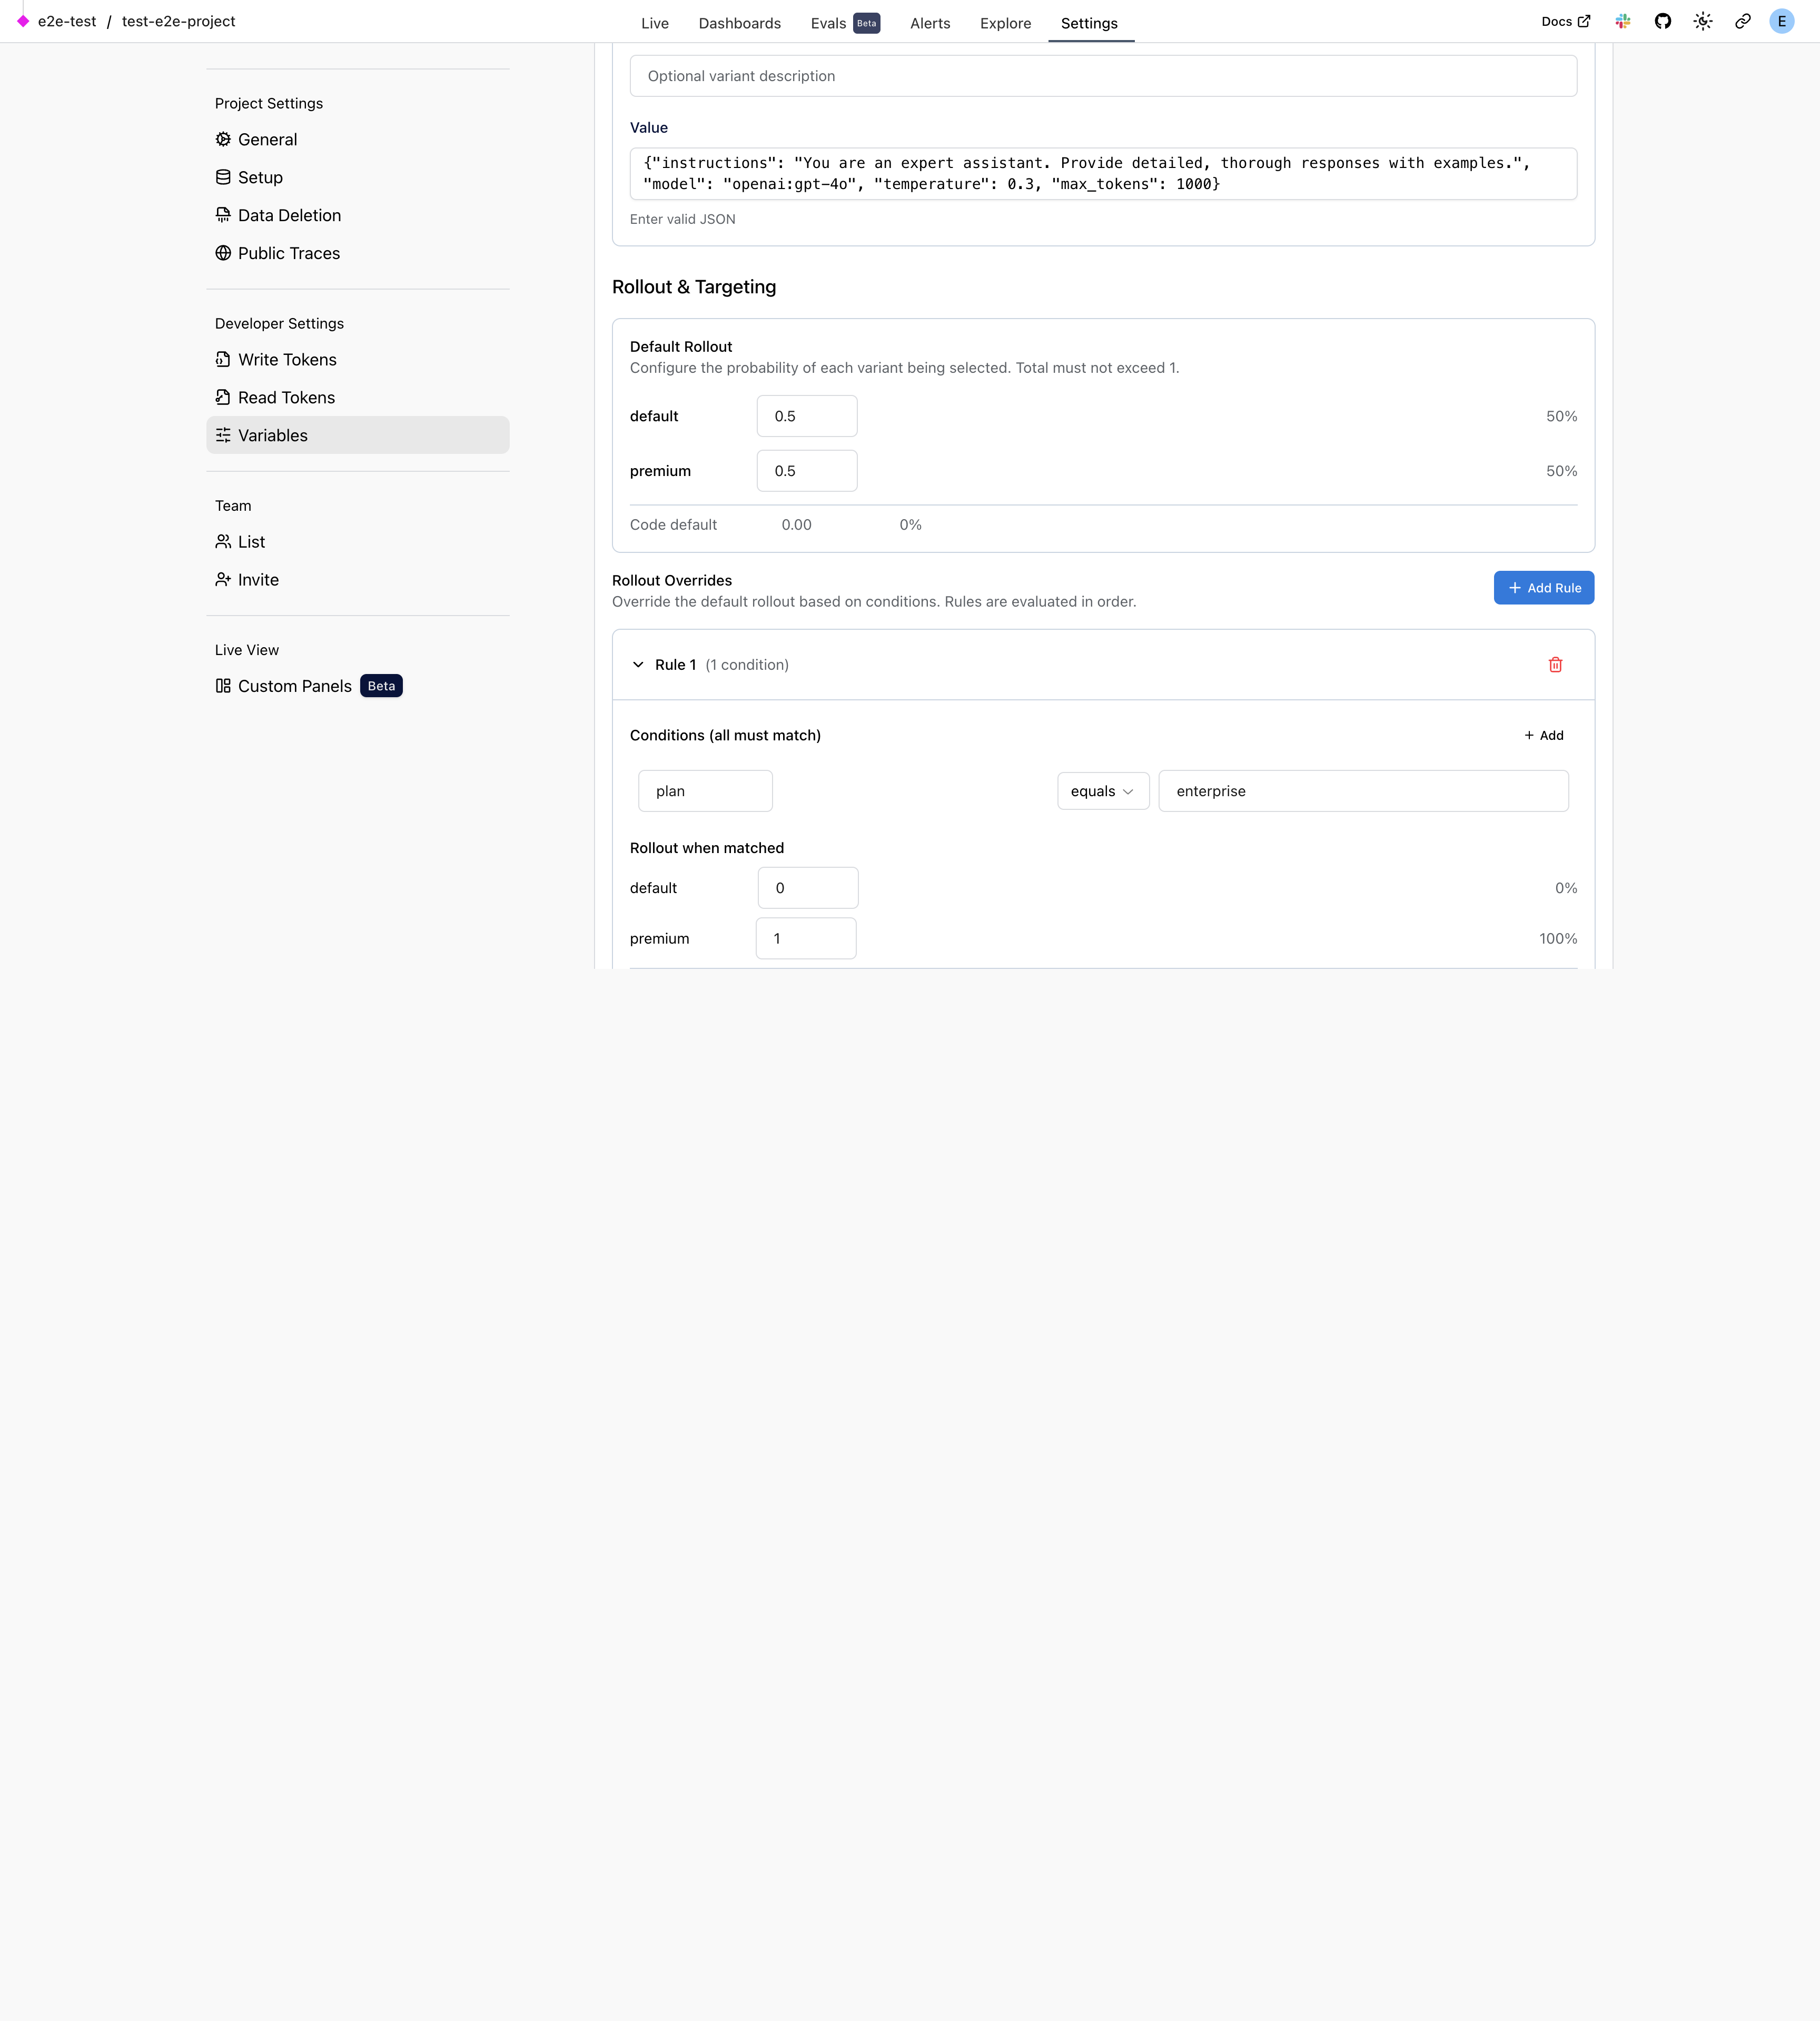Image resolution: width=1820 pixels, height=2021 pixels.
Task: Click the premium default rollout input
Action: coord(806,471)
